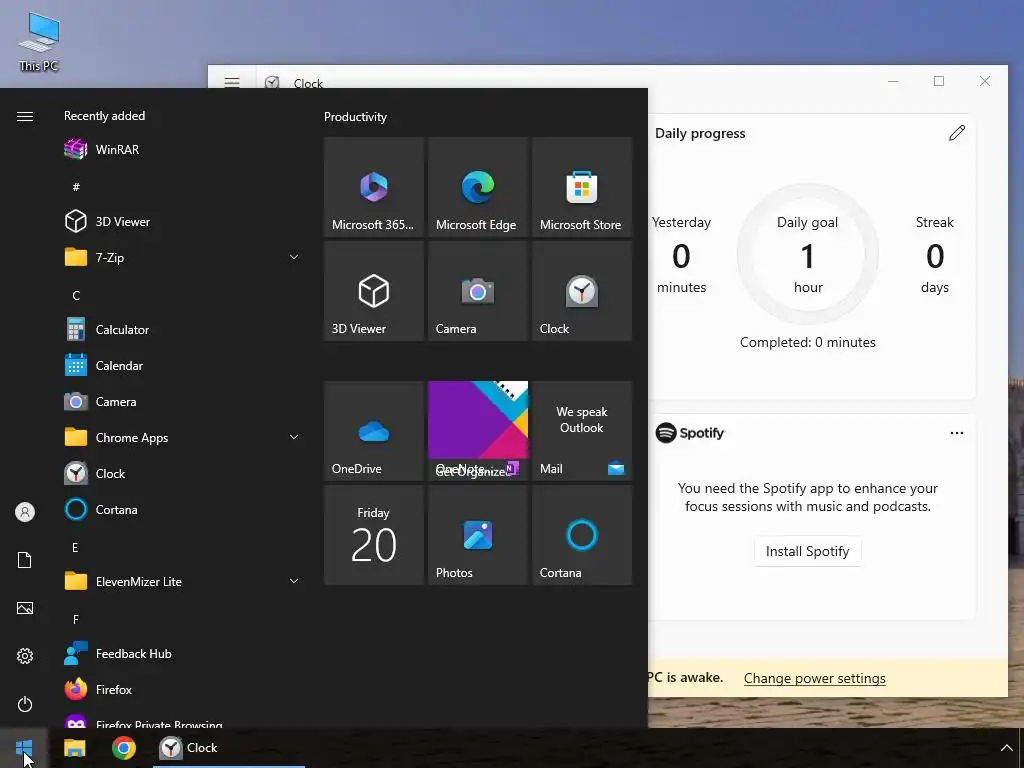Image resolution: width=1024 pixels, height=768 pixels.
Task: Click the Daily goal progress ring
Action: [808, 254]
